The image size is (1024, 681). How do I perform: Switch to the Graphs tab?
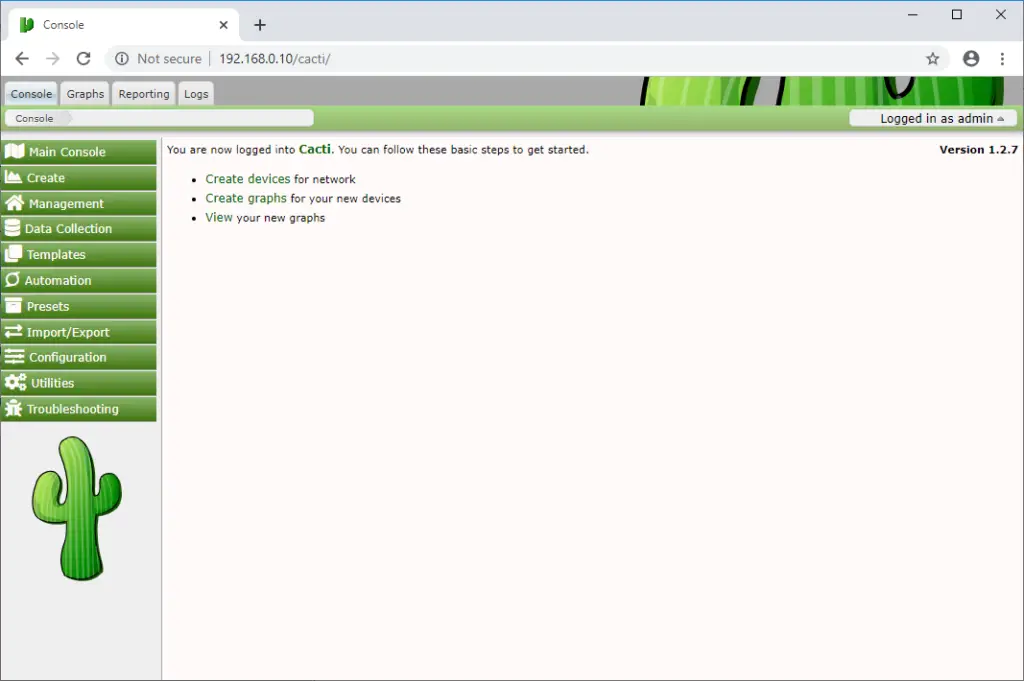coord(84,93)
